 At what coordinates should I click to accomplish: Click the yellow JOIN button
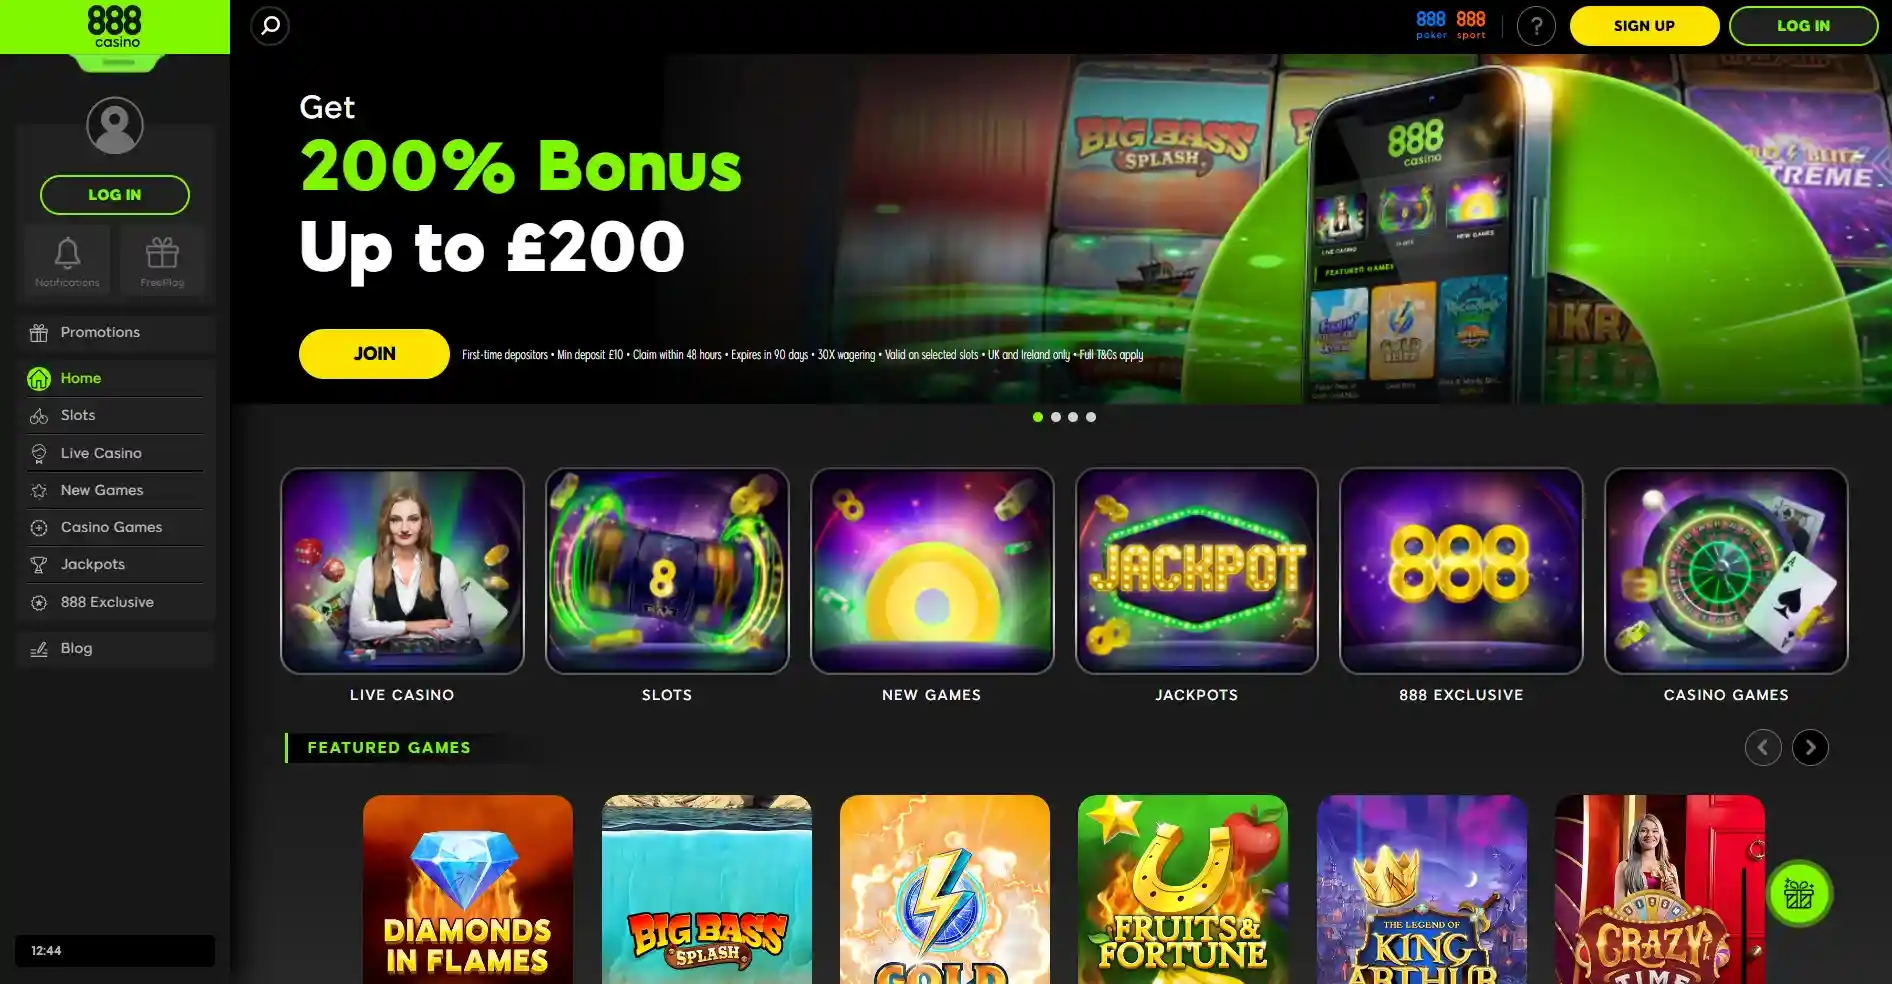374,354
